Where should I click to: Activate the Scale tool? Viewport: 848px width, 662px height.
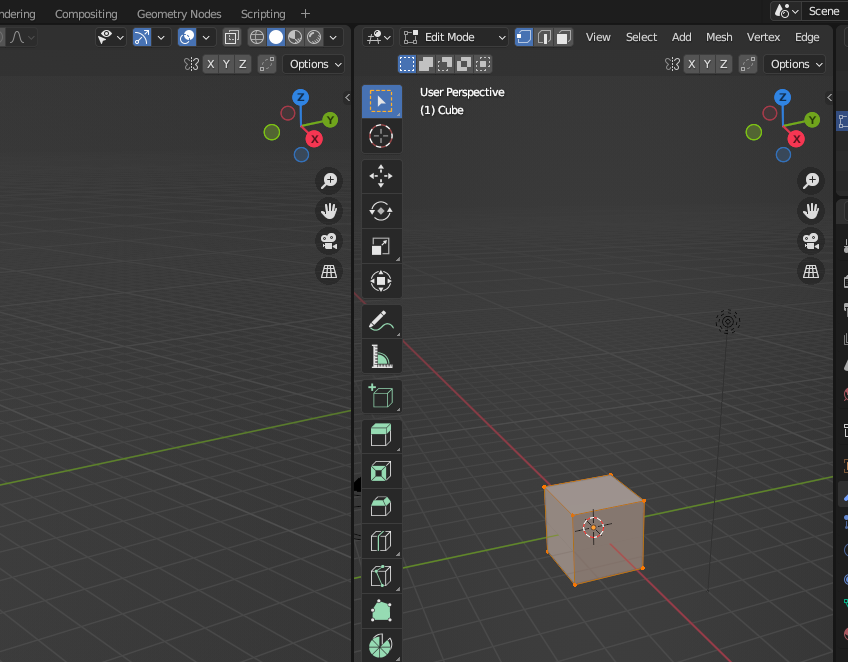pos(381,246)
